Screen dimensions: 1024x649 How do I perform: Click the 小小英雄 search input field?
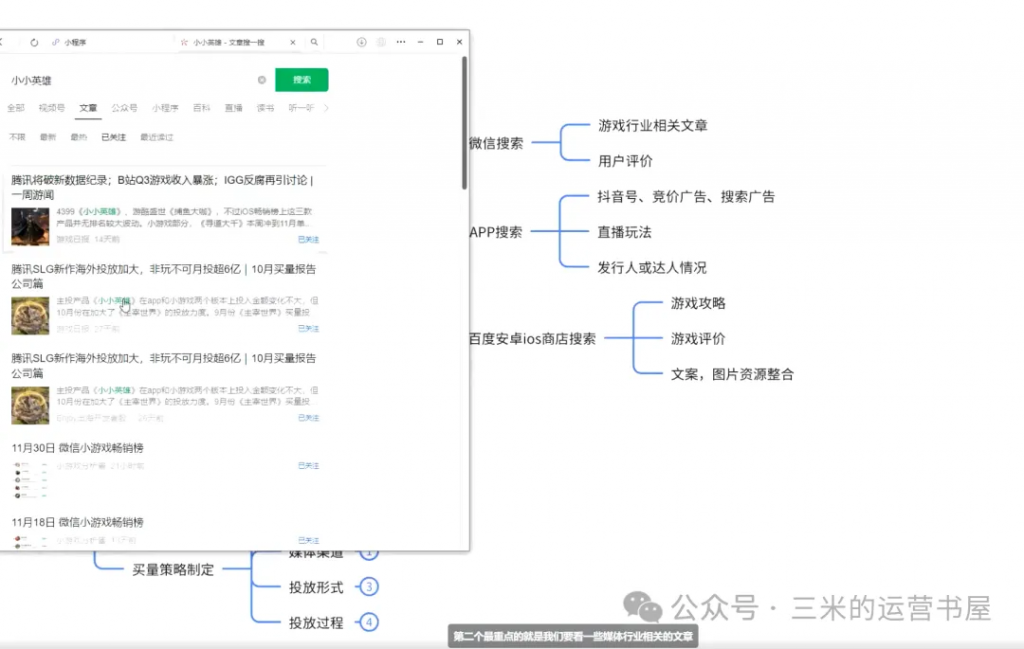coord(130,80)
